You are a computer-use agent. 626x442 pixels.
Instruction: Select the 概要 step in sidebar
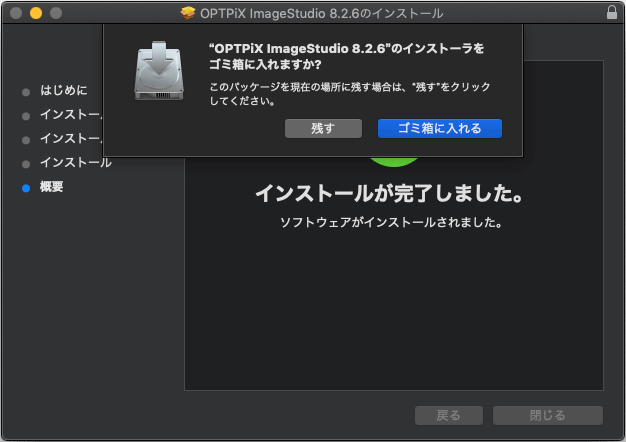coord(52,186)
